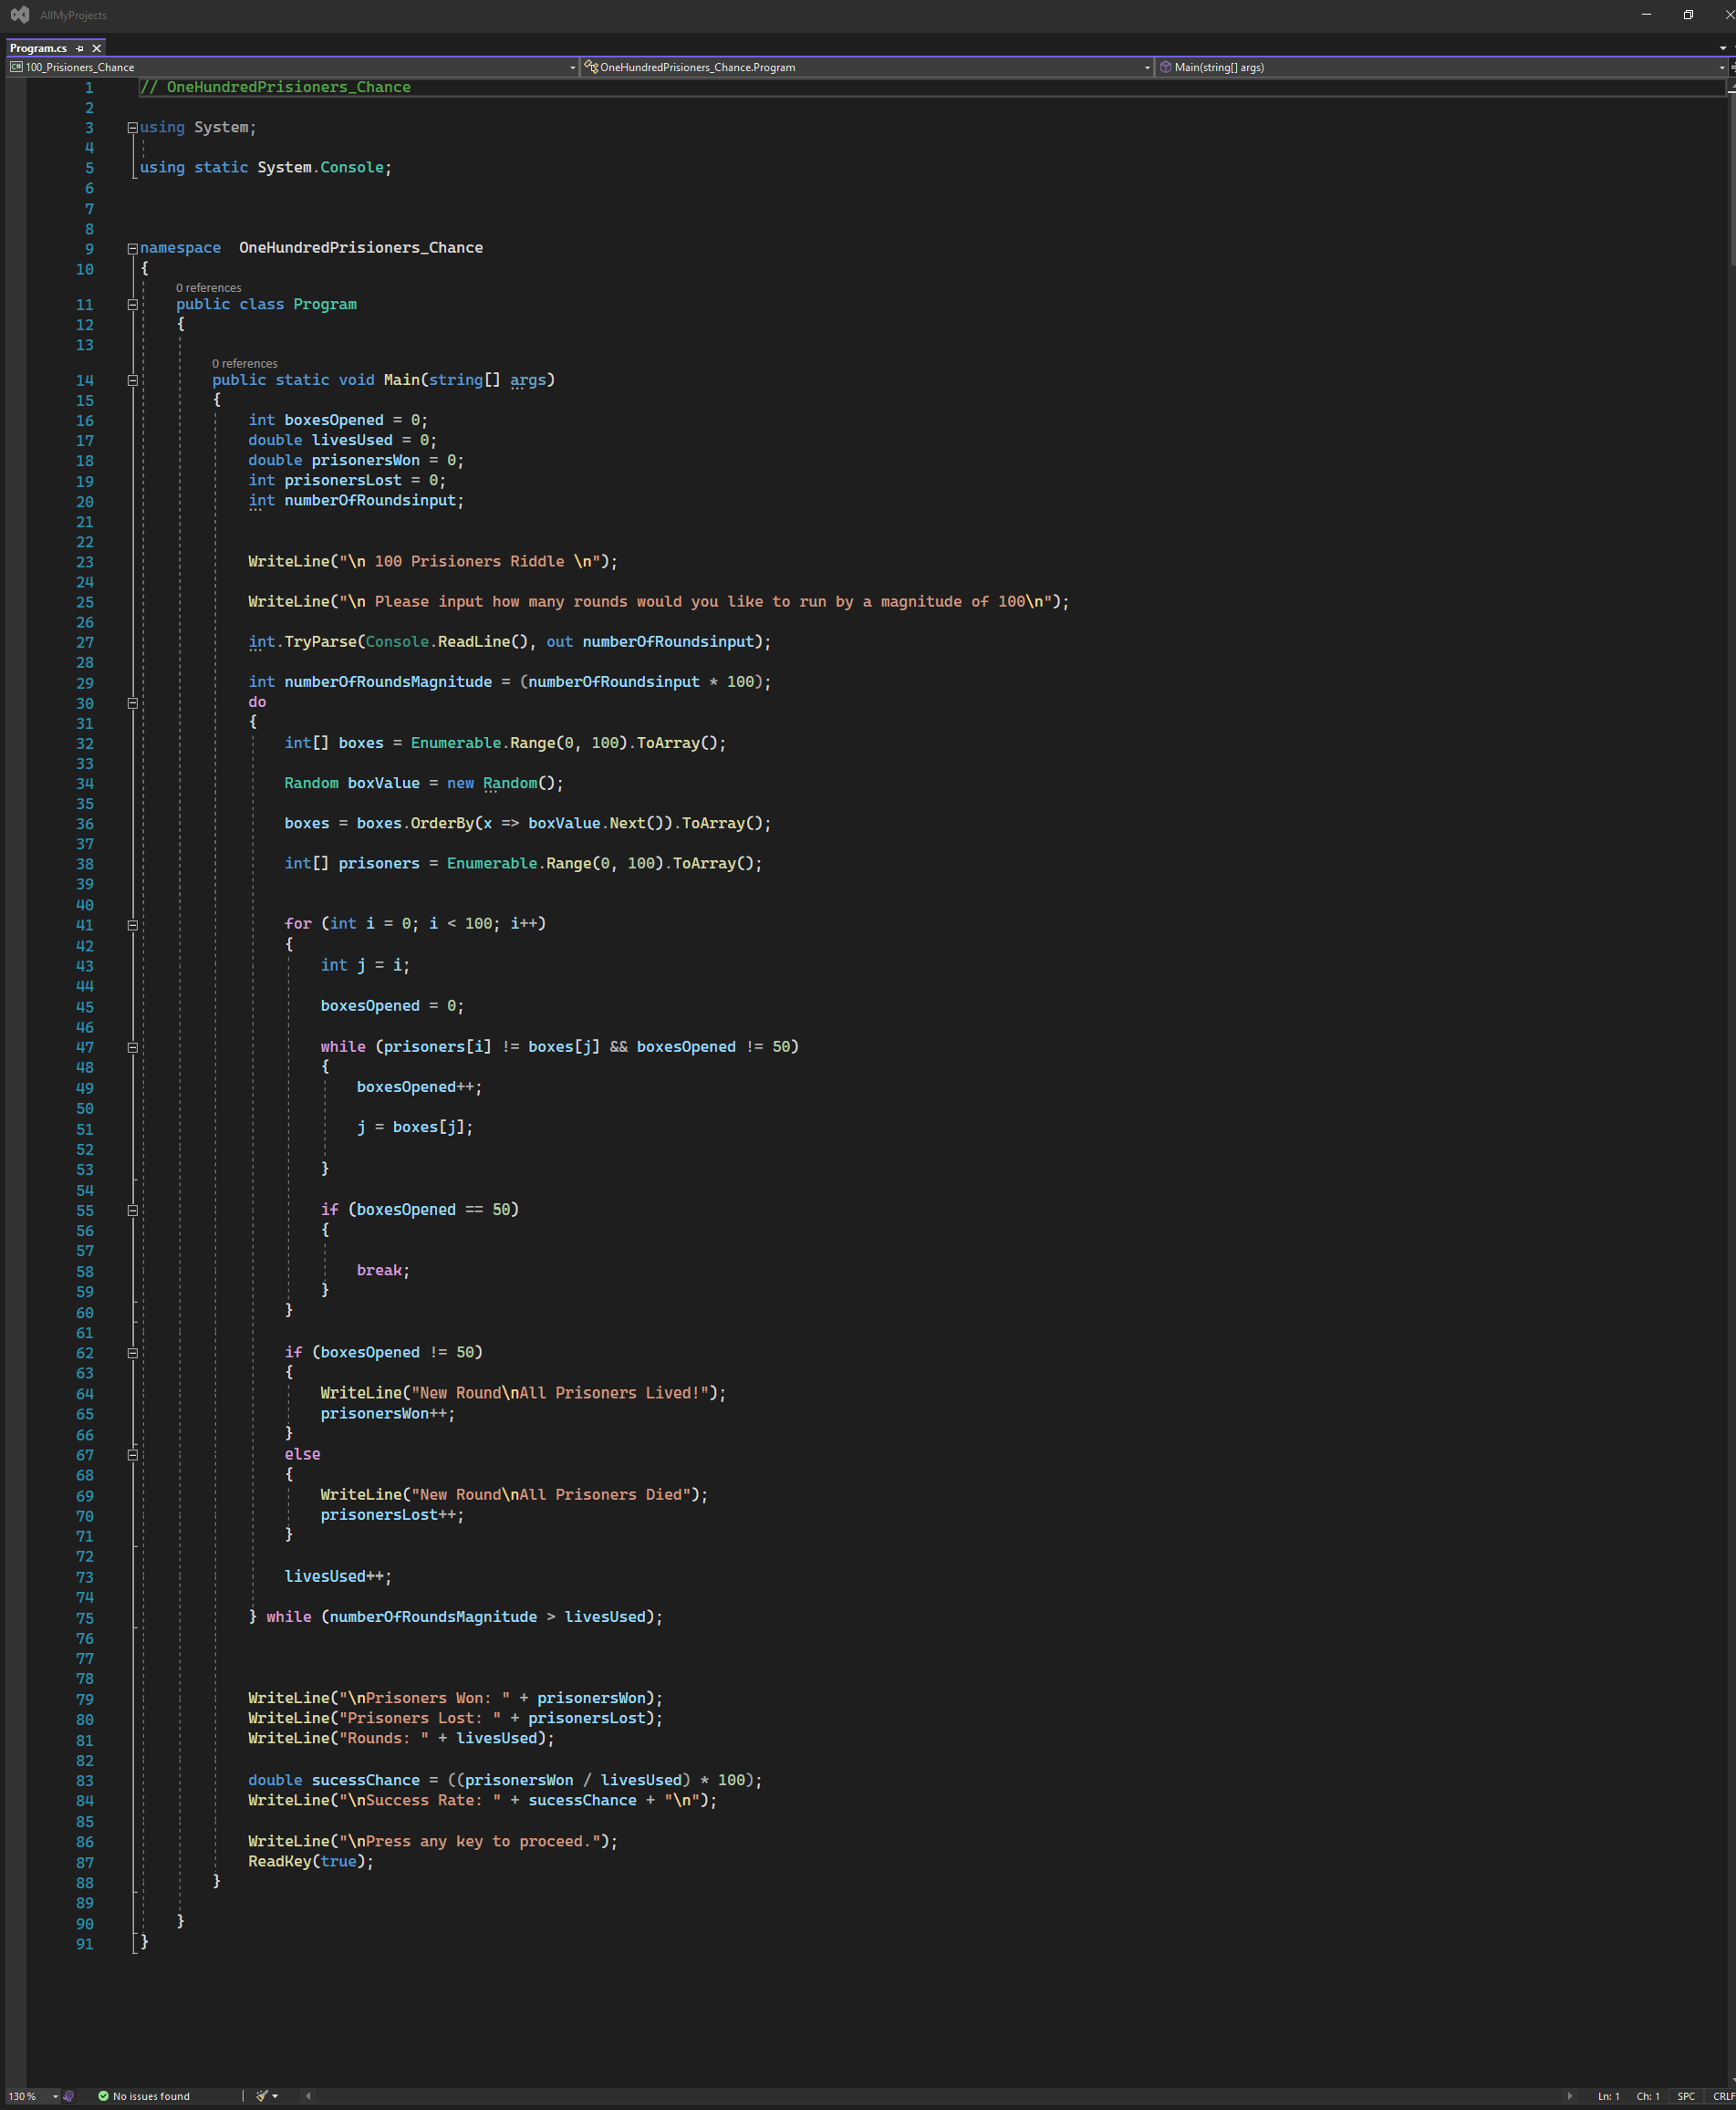Click the green No issues found checkmark

[x=103, y=2096]
